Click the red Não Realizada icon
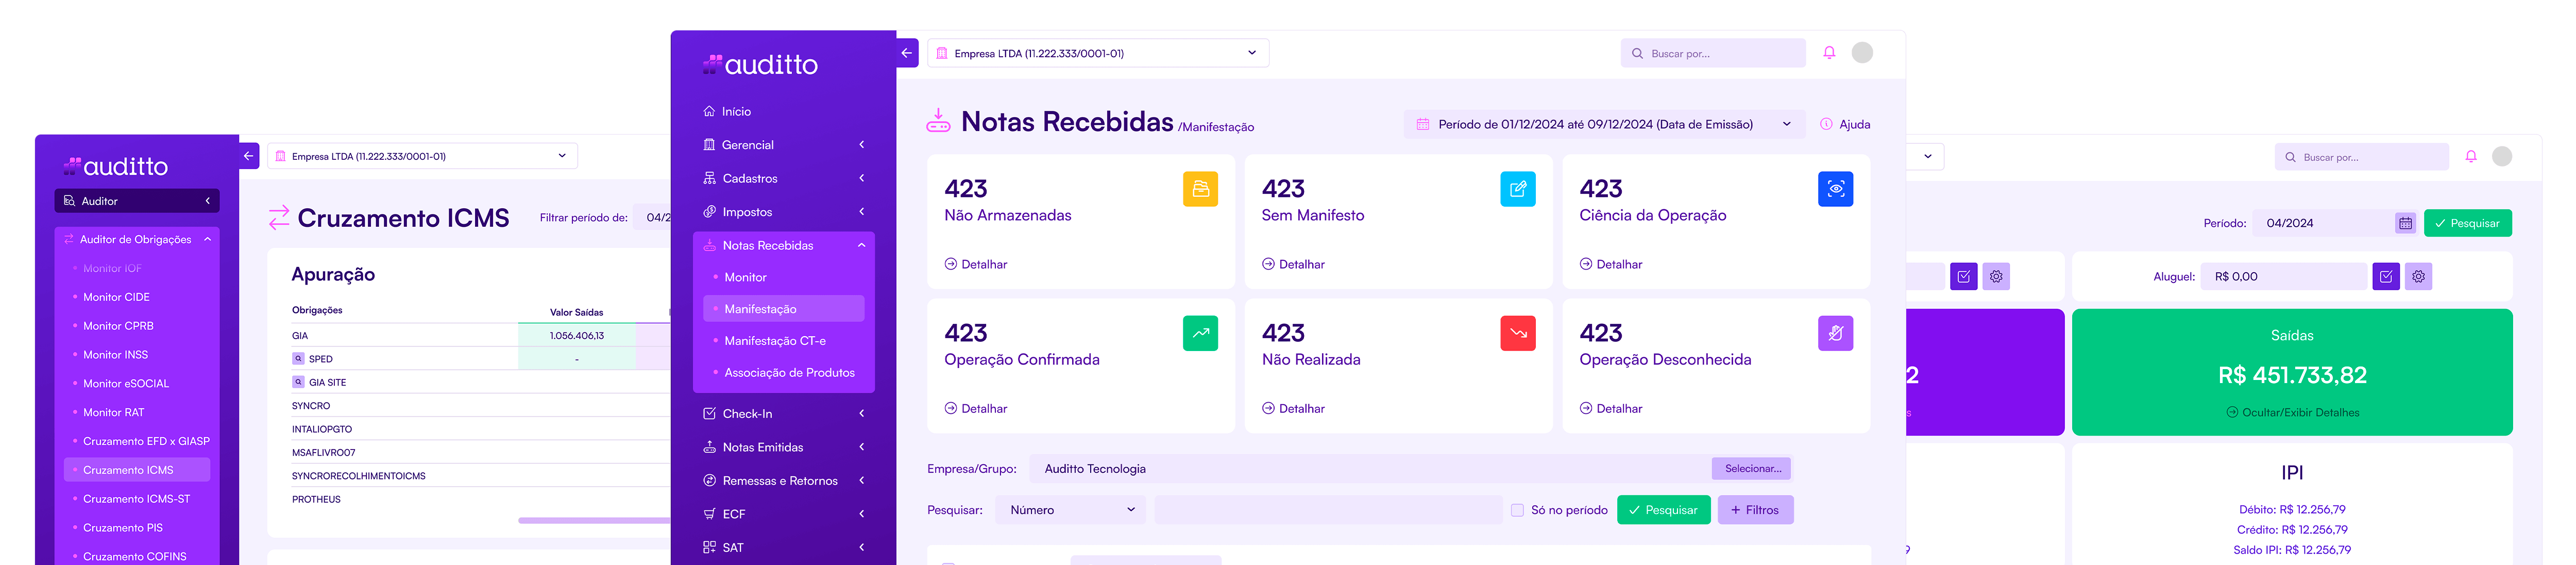The image size is (2576, 565). [1517, 333]
